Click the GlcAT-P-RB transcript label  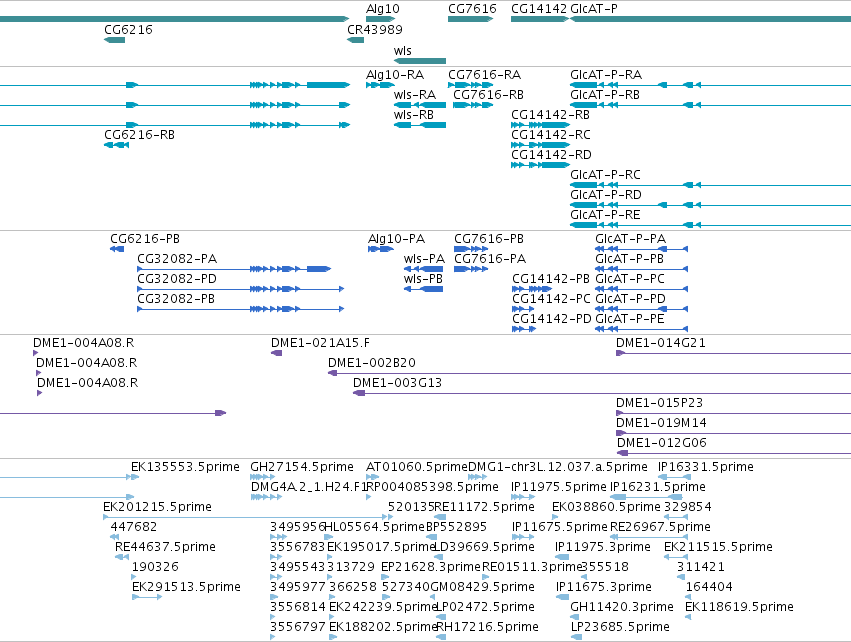605,94
